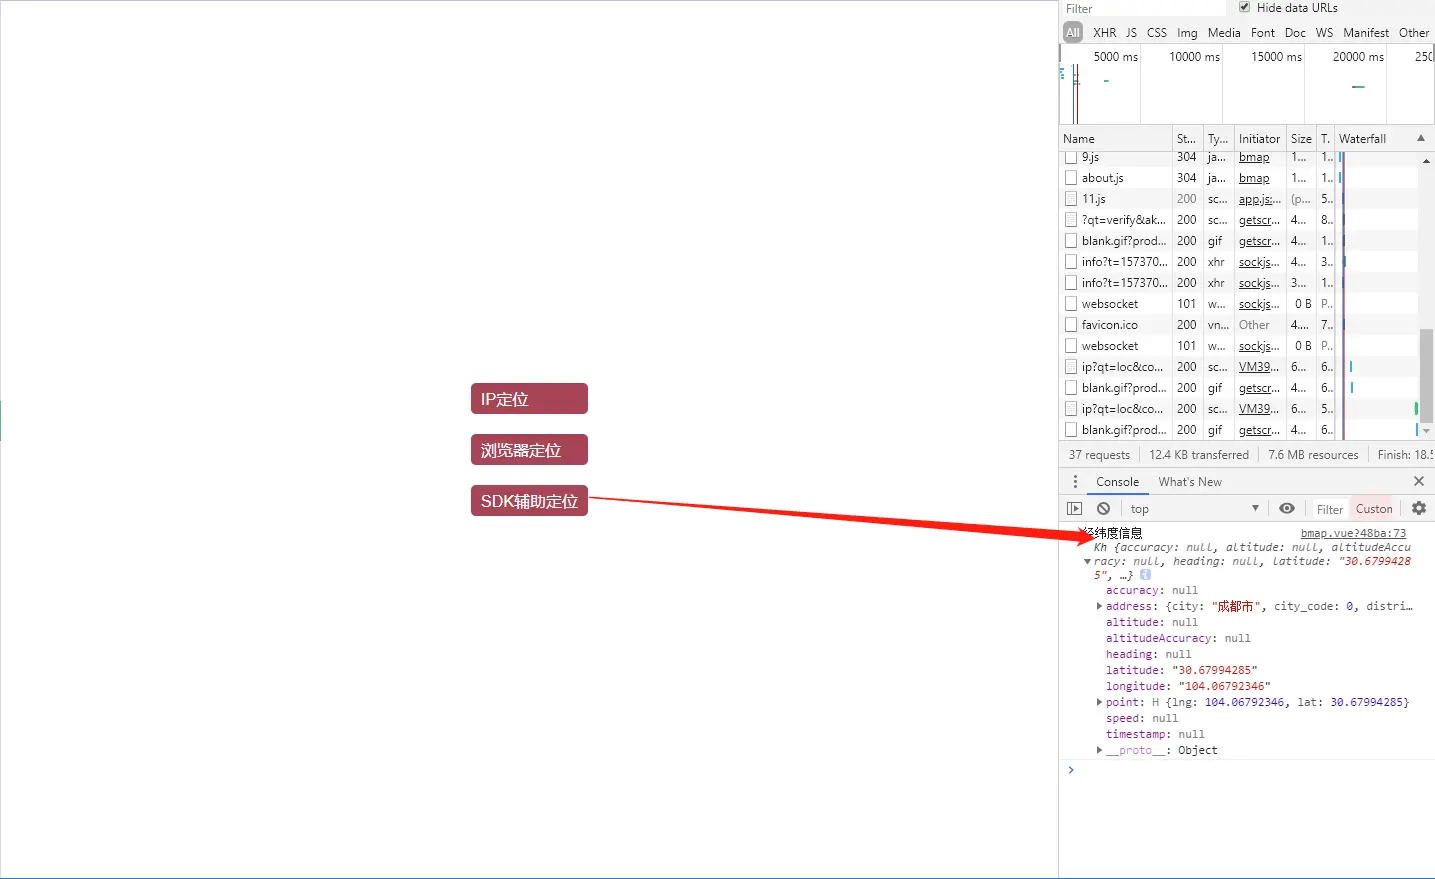Click the SDK辅助定位 button
The image size is (1435, 879).
tap(529, 501)
